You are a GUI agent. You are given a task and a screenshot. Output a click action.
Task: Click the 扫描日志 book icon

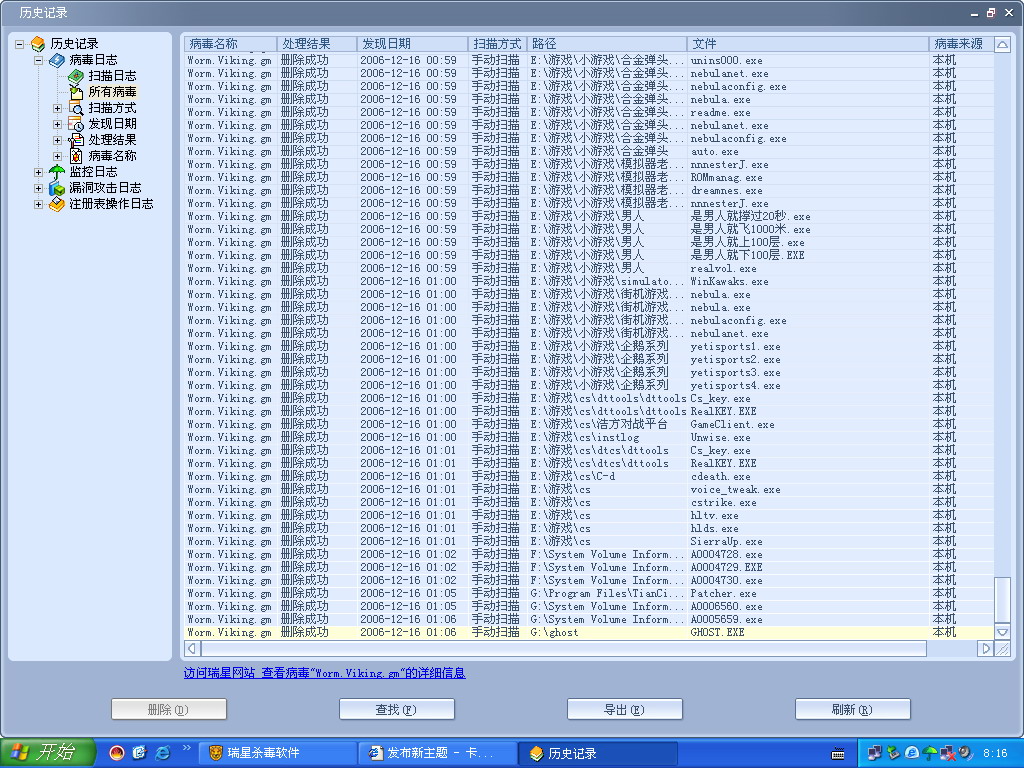[76, 76]
